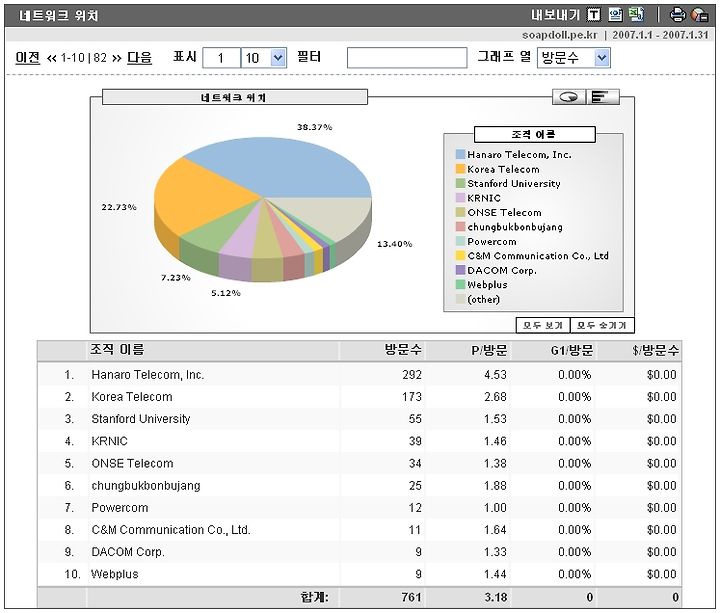Viewport: 720px width, 613px height.
Task: Click the total average 3.18 value
Action: pos(496,597)
